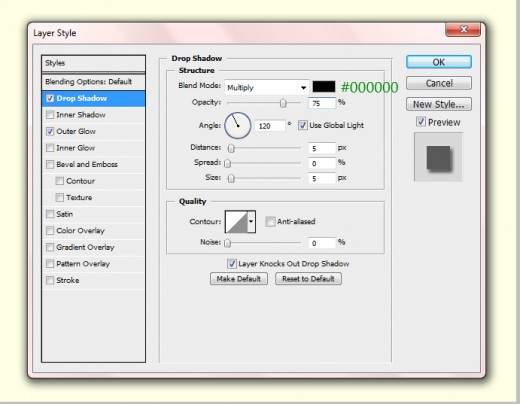Image resolution: width=520 pixels, height=404 pixels.
Task: Click the Cancel button
Action: point(439,83)
